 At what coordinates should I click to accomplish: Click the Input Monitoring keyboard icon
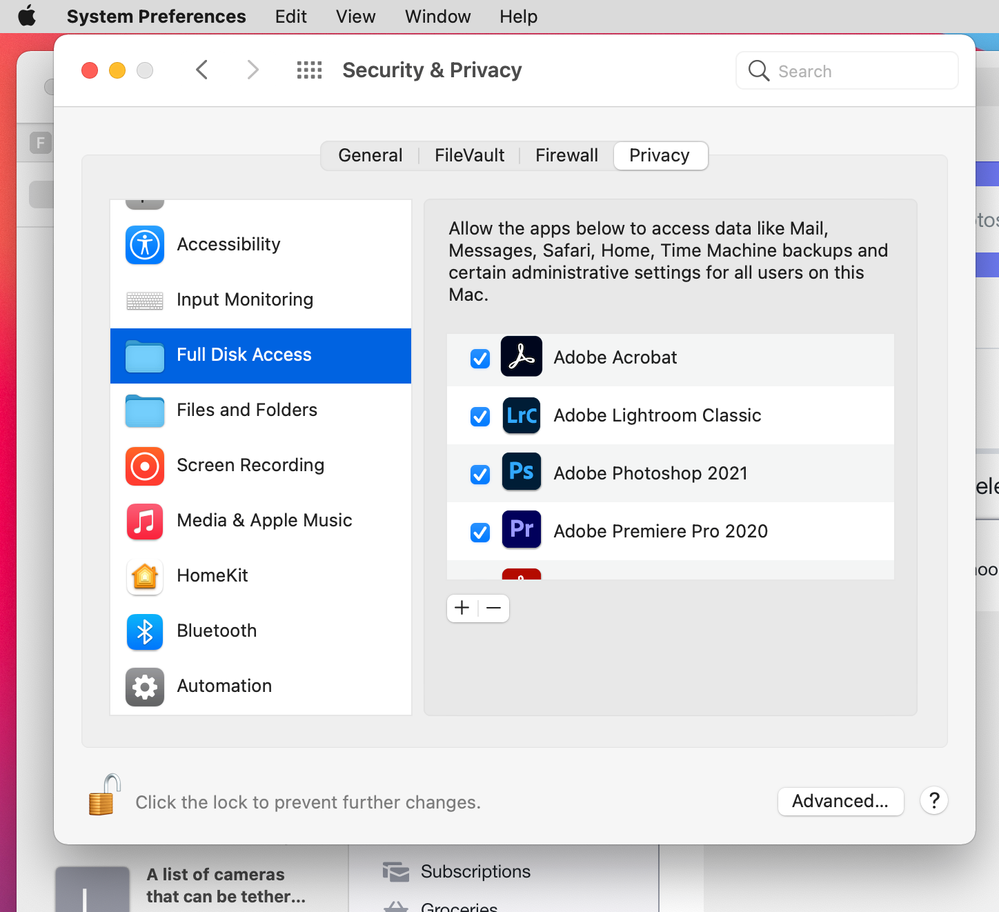[145, 300]
